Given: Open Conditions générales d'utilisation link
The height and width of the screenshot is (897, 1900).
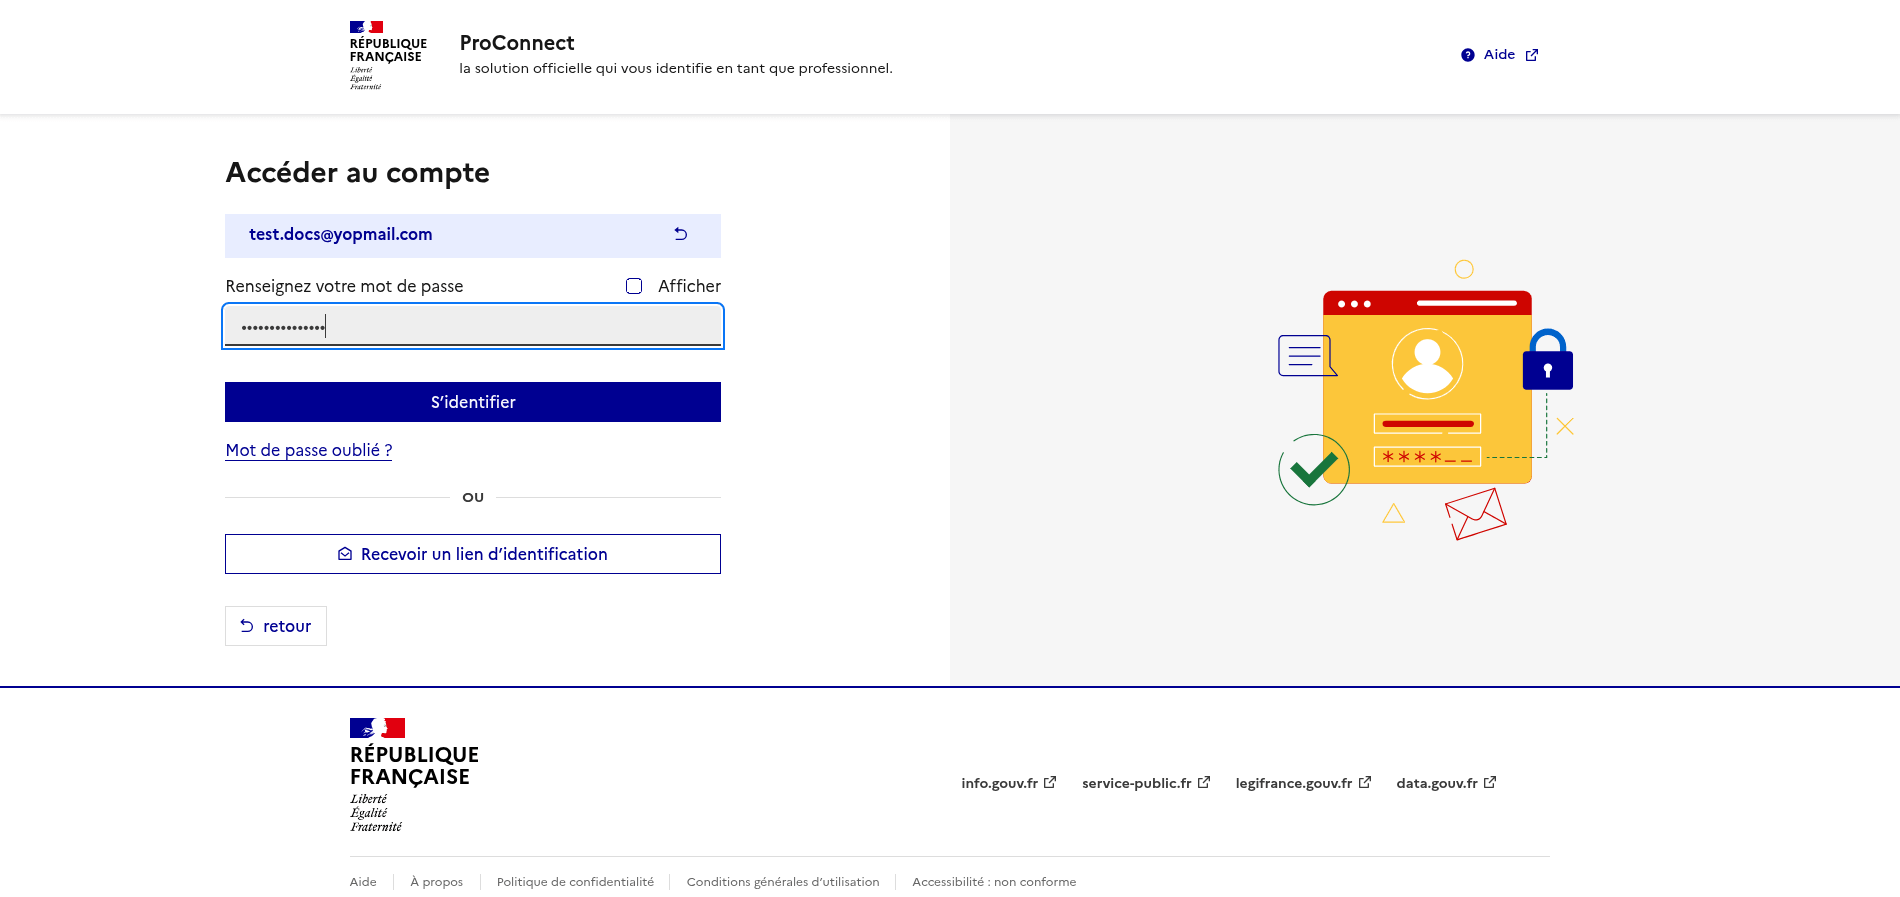Looking at the screenshot, I should coord(782,882).
